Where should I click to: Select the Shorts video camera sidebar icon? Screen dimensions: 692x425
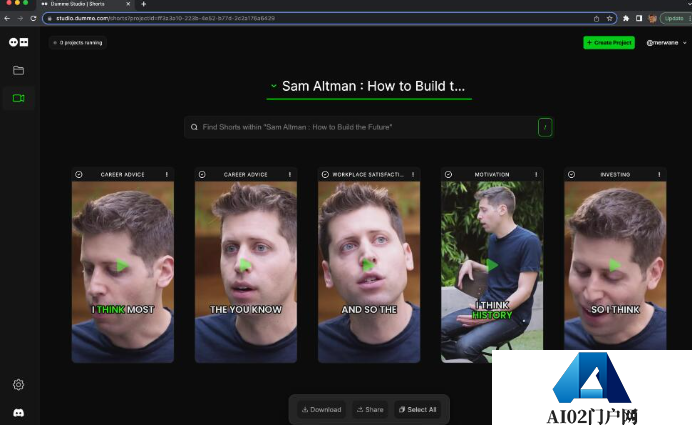pos(19,98)
